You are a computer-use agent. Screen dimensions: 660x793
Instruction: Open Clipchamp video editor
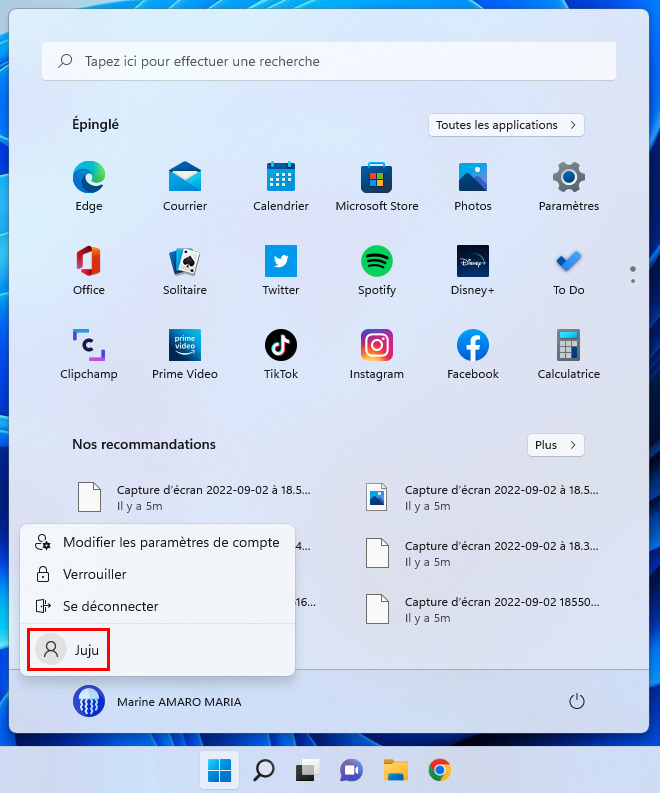pos(89,354)
